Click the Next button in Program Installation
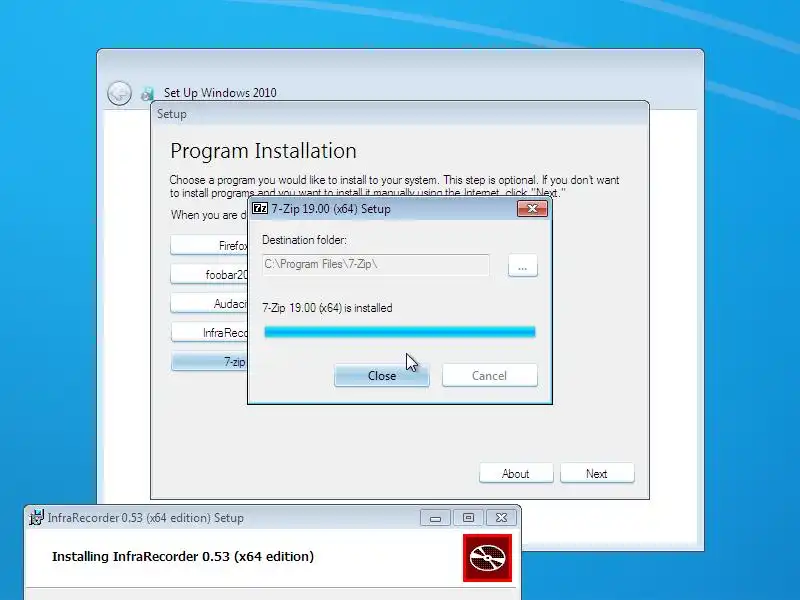Screen dimensions: 800x600 (597, 473)
